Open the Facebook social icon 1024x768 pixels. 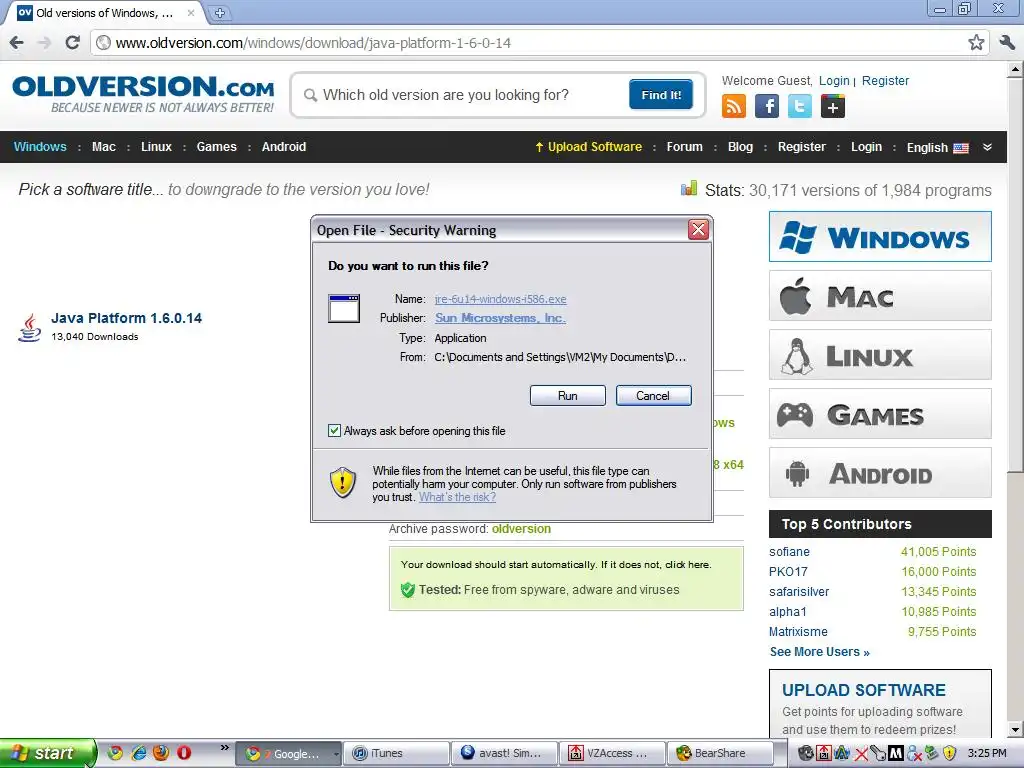(767, 106)
